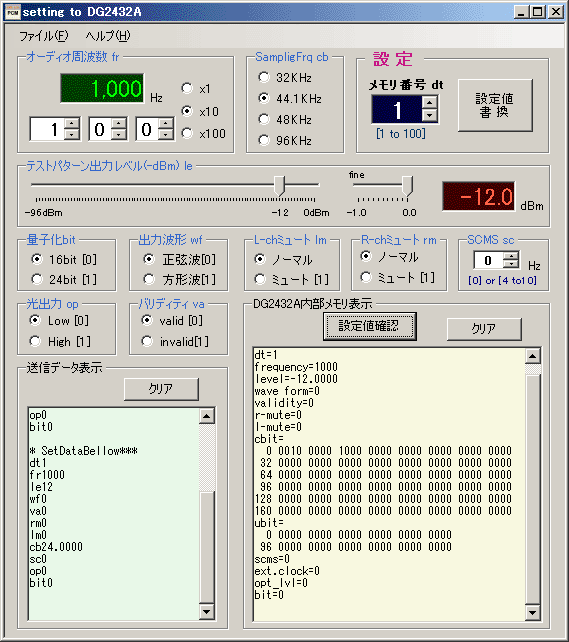Screen dimensions: 569x642
Task: Click the red -12.0 dBm level display
Action: coord(479,197)
